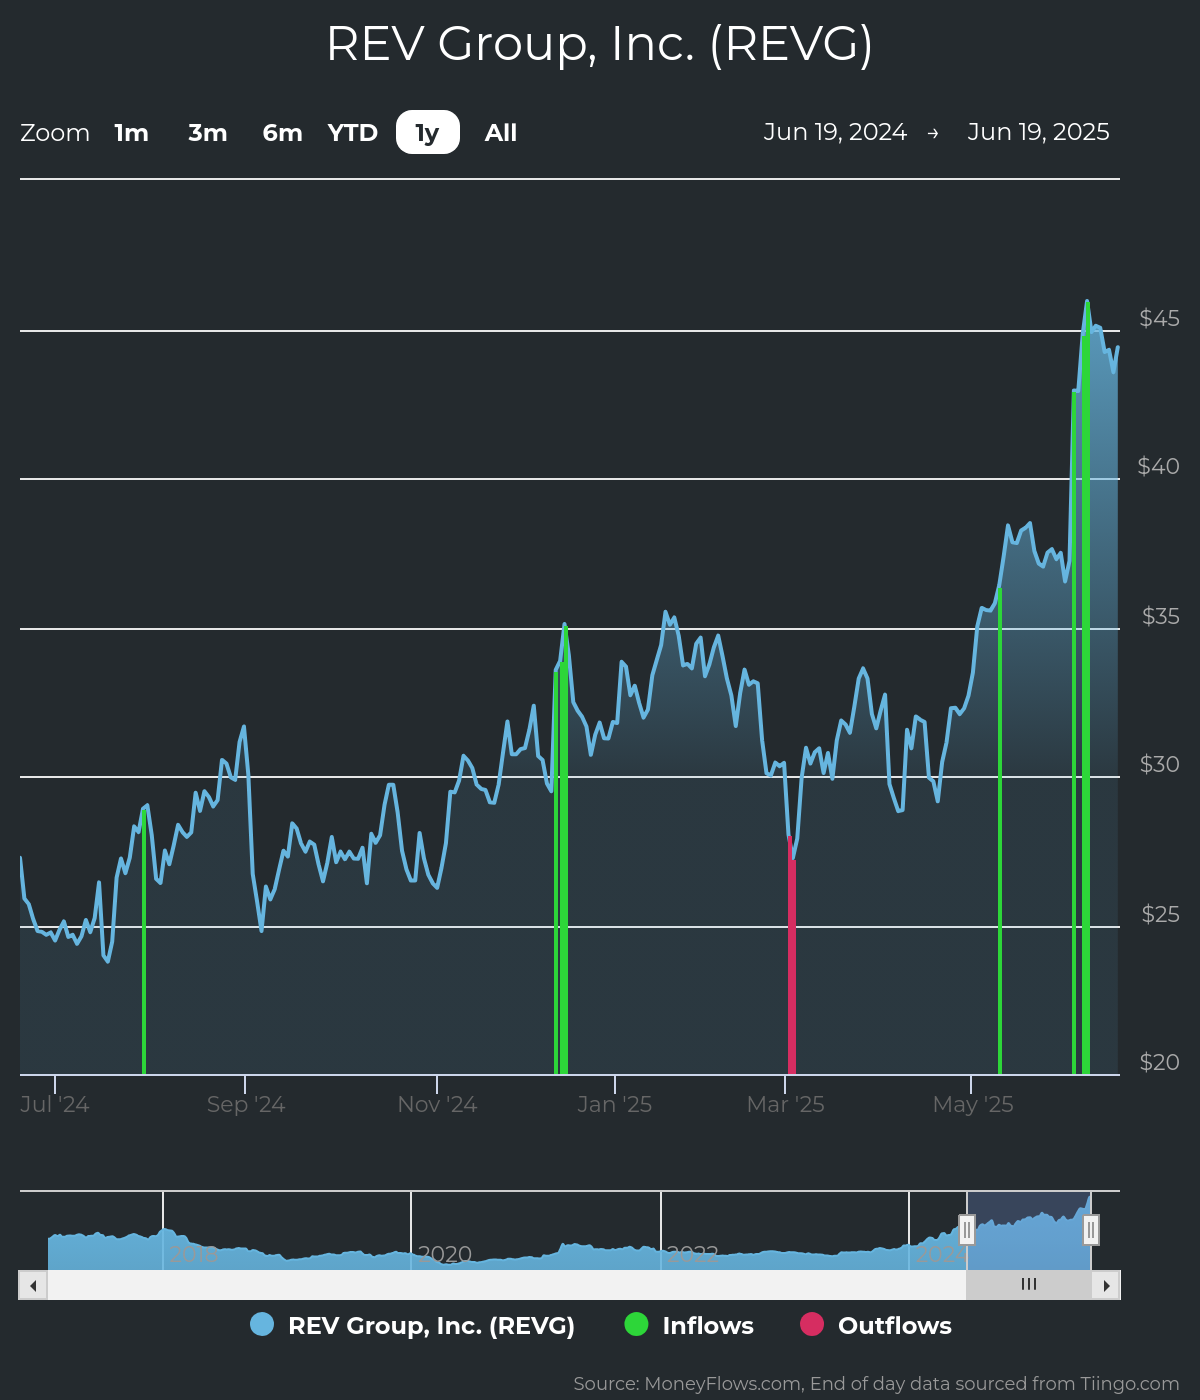Toggle Outflows legend series
The image size is (1200, 1400).
(876, 1325)
